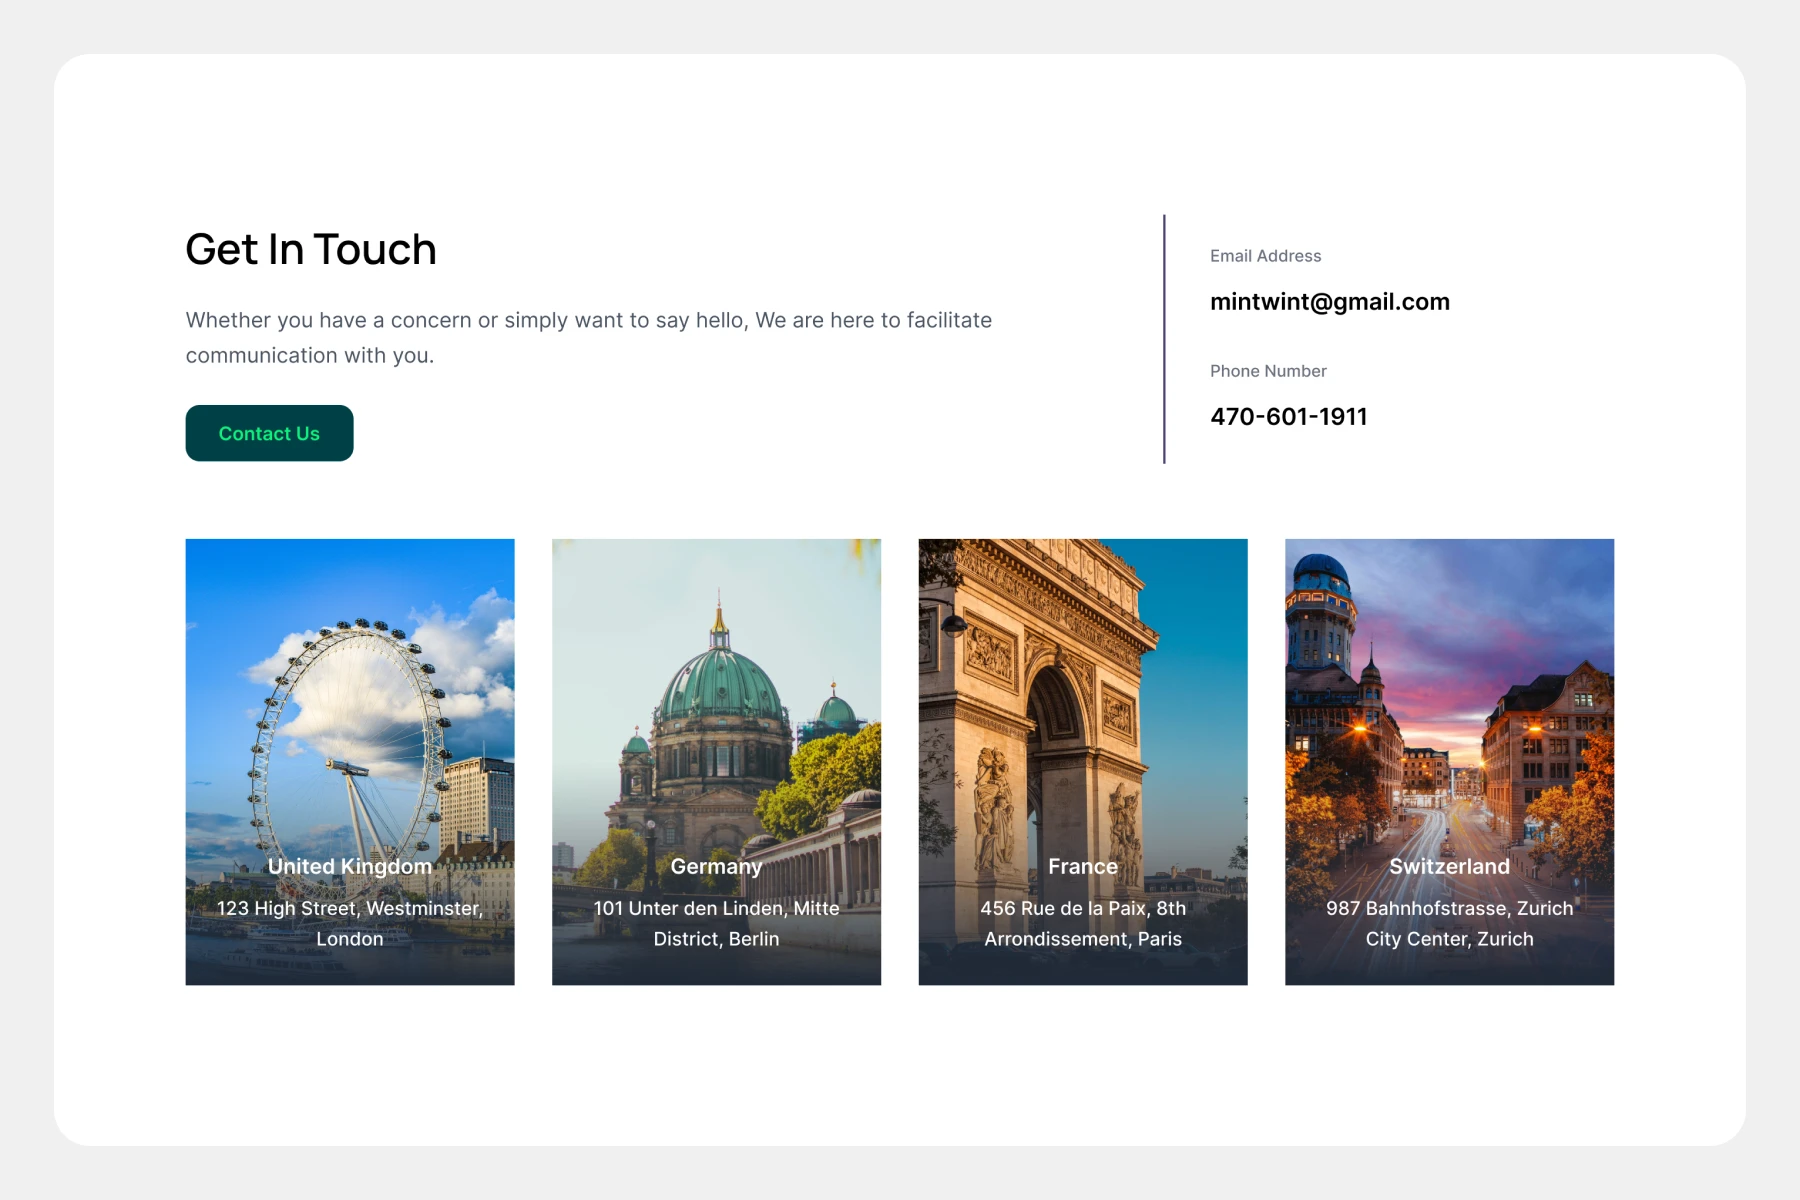This screenshot has height=1200, width=1800.
Task: Click the 456 Rue de la Paix address
Action: [1082, 923]
